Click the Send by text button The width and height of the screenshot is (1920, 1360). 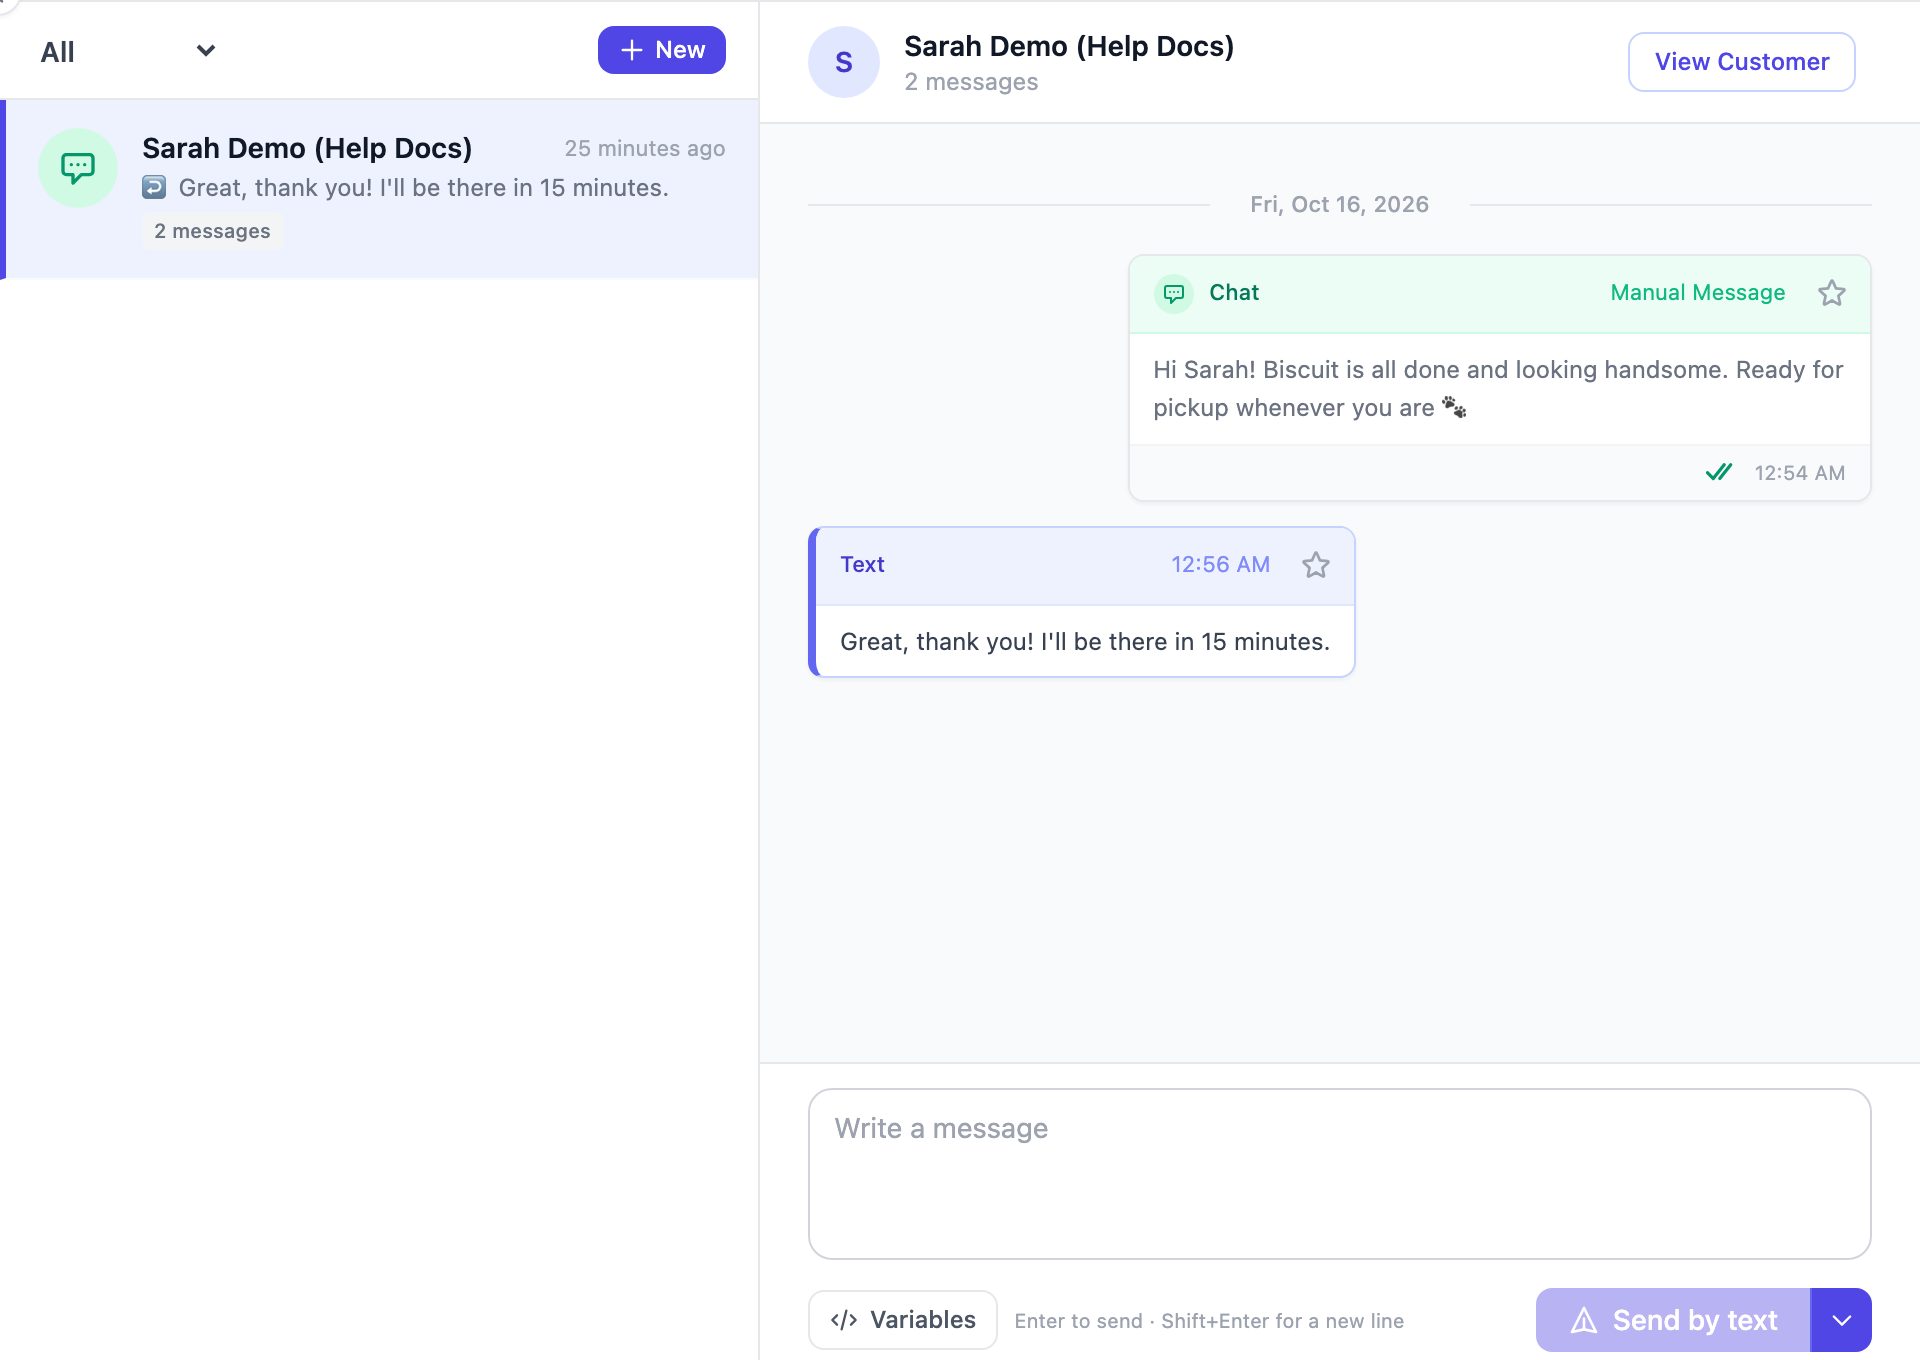coord(1673,1320)
